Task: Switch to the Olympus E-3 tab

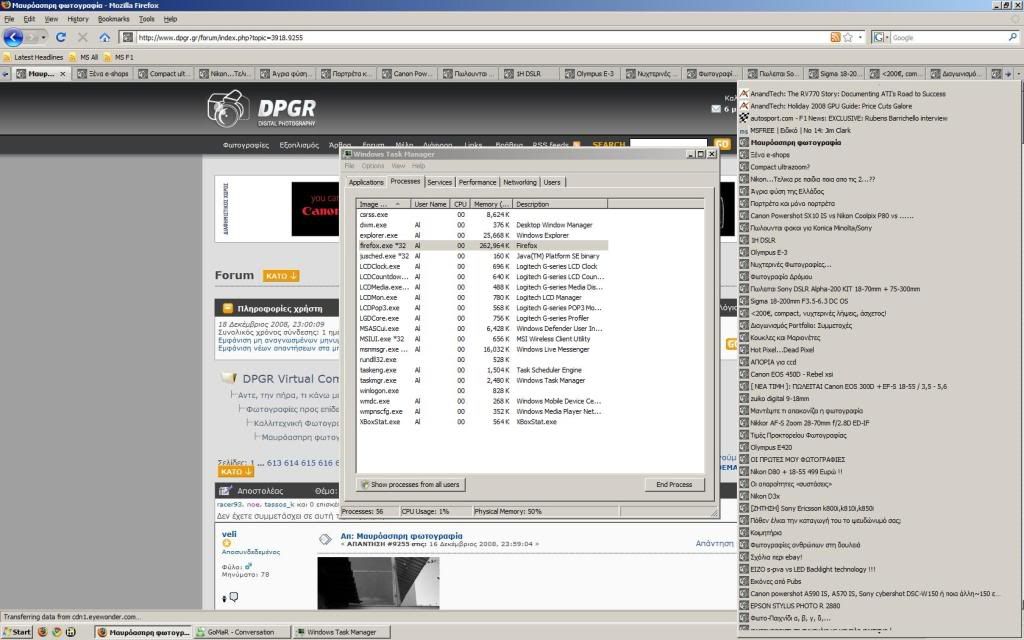Action: click(x=590, y=74)
